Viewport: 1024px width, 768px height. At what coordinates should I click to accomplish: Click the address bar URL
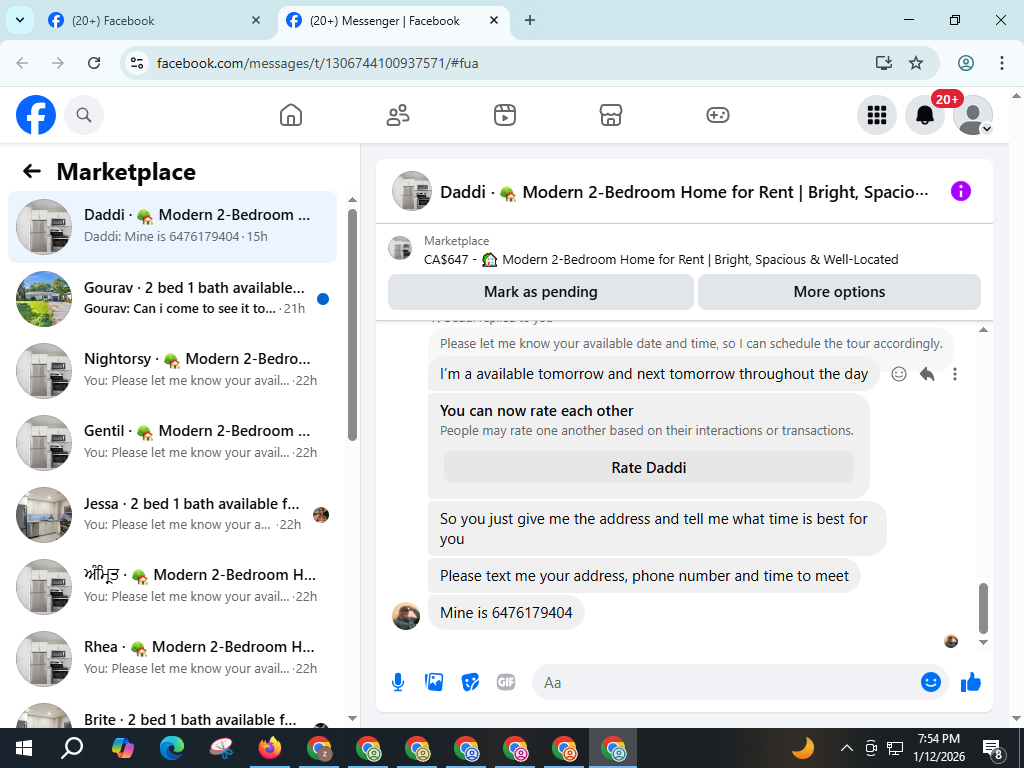tap(317, 63)
